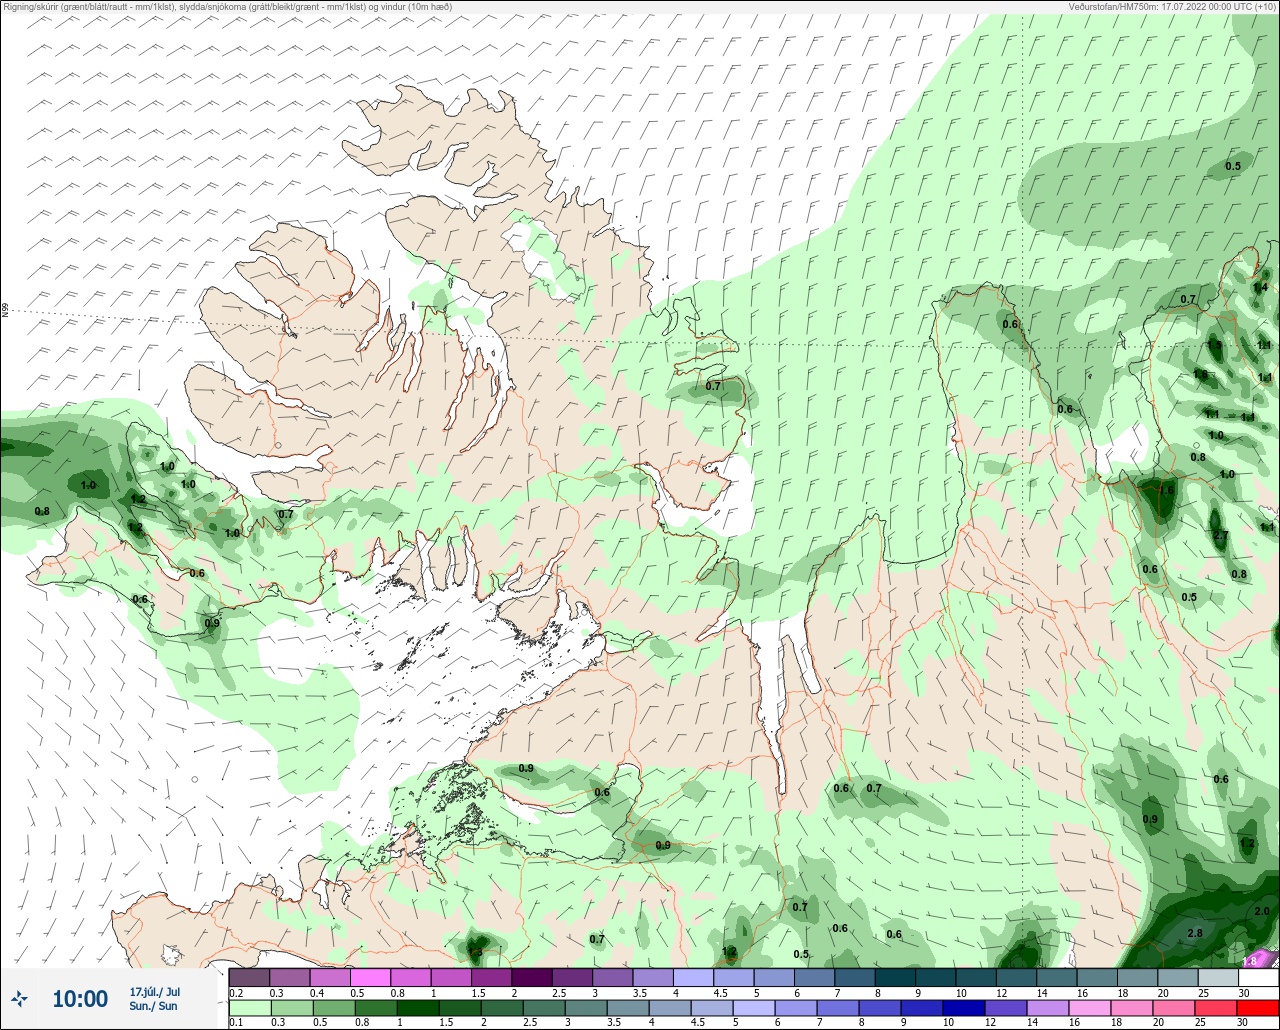1280x1030 pixels.
Task: Click the 1.4 precipitation value on map
Action: tap(1260, 287)
